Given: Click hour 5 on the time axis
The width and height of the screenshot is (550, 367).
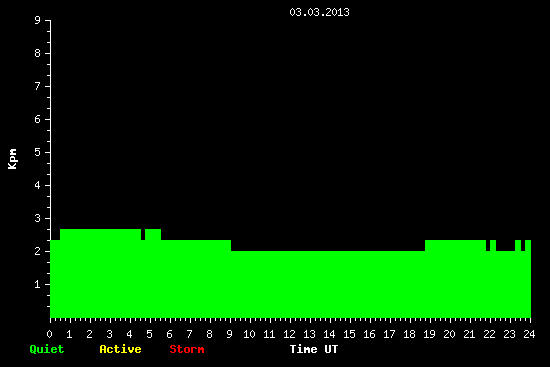Looking at the screenshot, I should coord(149,334).
